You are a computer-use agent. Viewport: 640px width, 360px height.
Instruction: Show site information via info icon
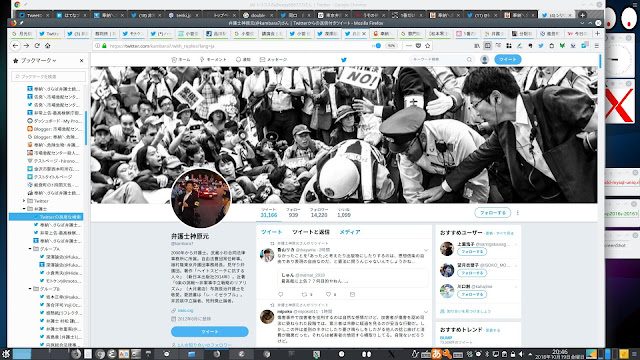(98, 46)
